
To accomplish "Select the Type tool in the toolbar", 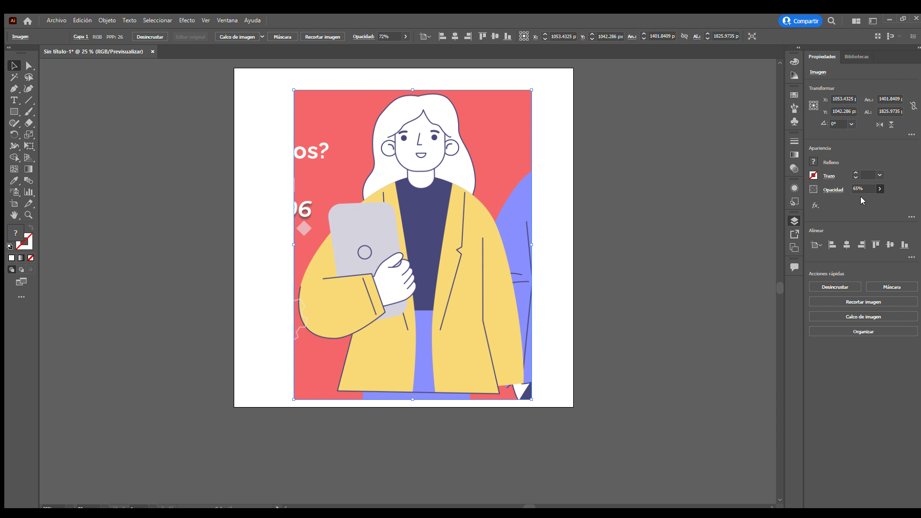I will 14,100.
